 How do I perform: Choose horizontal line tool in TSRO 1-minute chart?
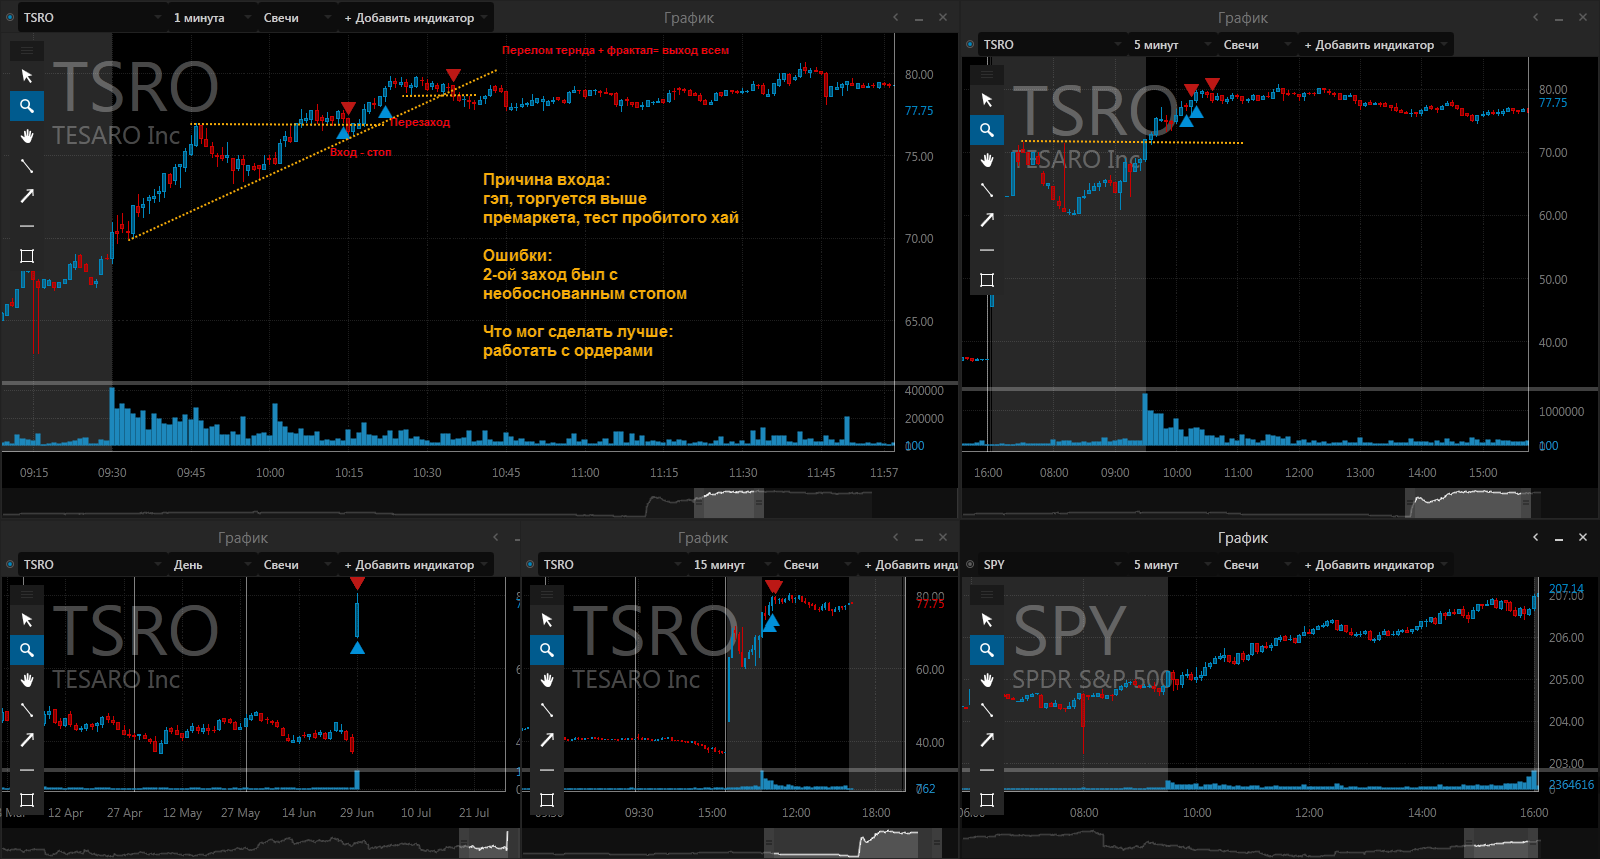pyautogui.click(x=27, y=226)
